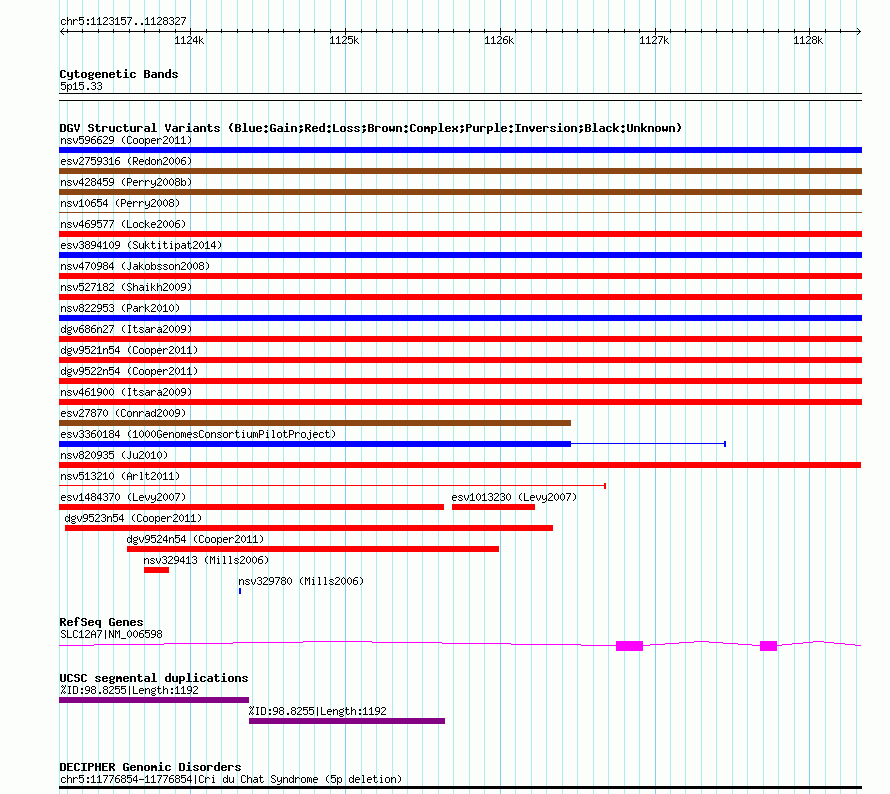
Task: Select the 5p15.33 band label
Action: tap(81, 86)
